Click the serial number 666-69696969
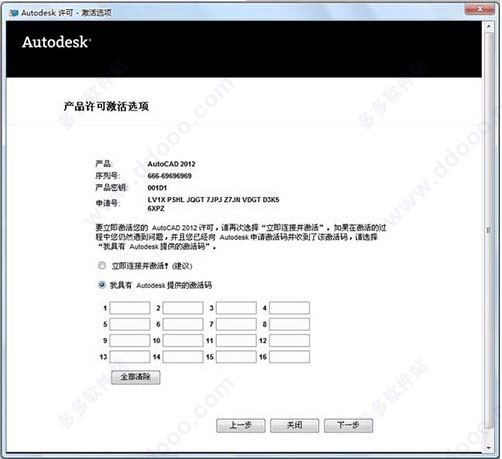This screenshot has height=459, width=502. pyautogui.click(x=170, y=176)
